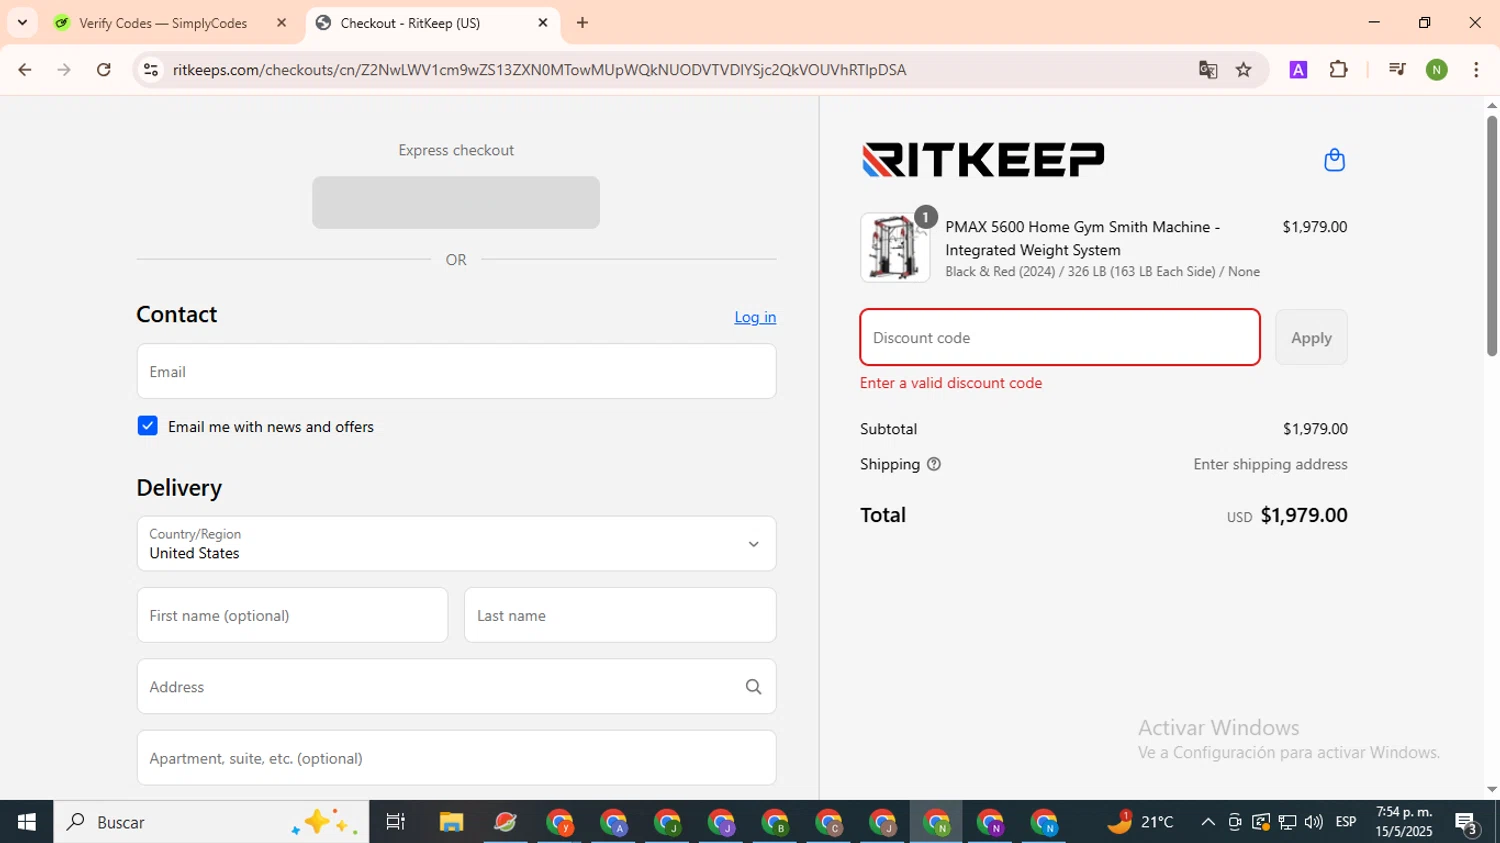Click the Express checkout button placeholder

click(x=456, y=203)
